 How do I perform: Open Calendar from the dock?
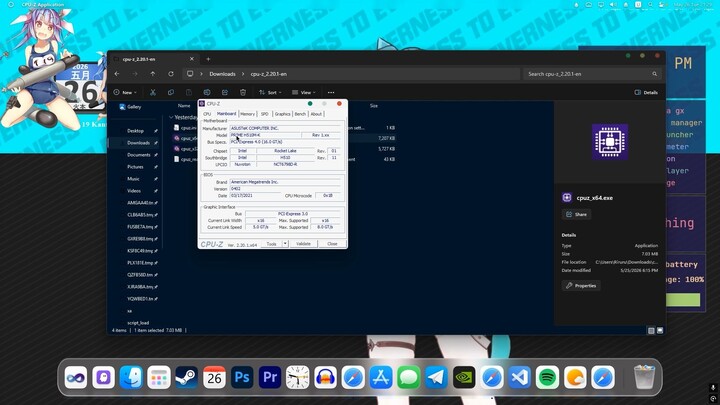[x=214, y=377]
